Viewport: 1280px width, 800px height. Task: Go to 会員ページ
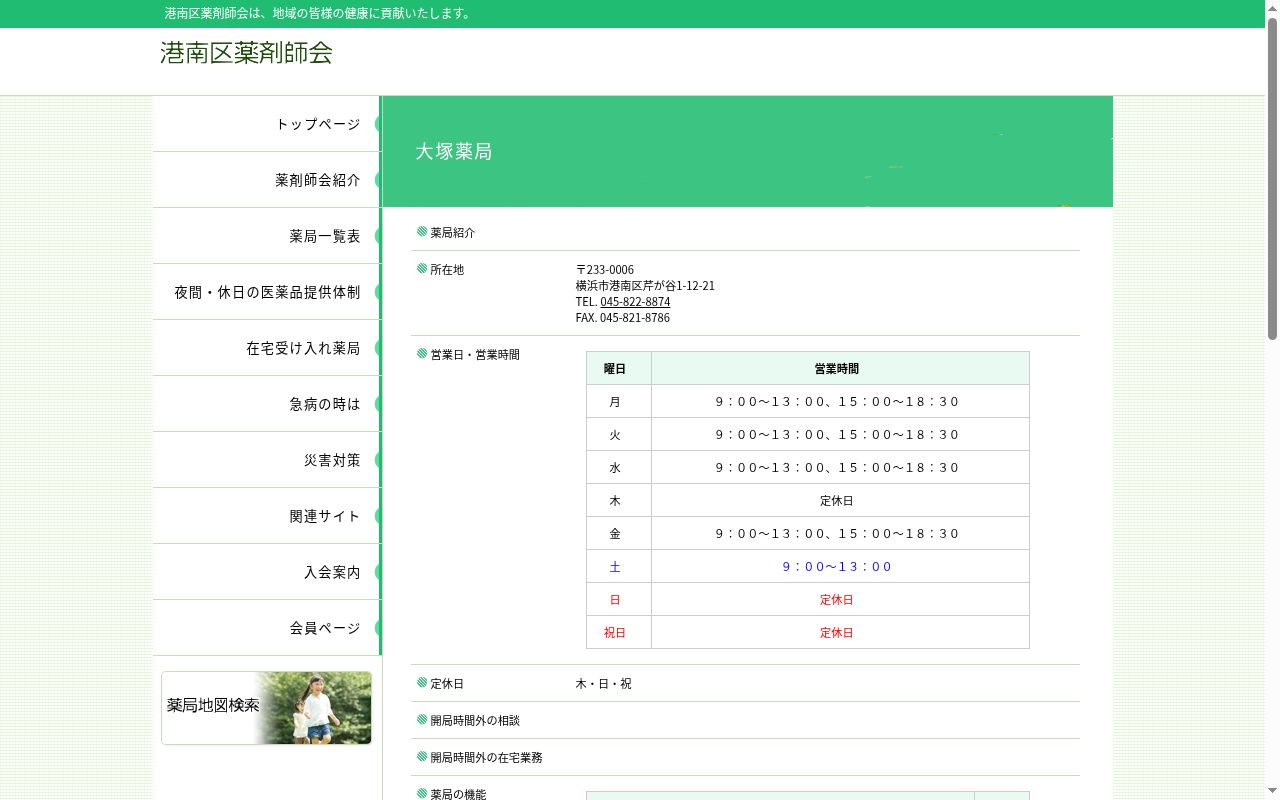267,628
